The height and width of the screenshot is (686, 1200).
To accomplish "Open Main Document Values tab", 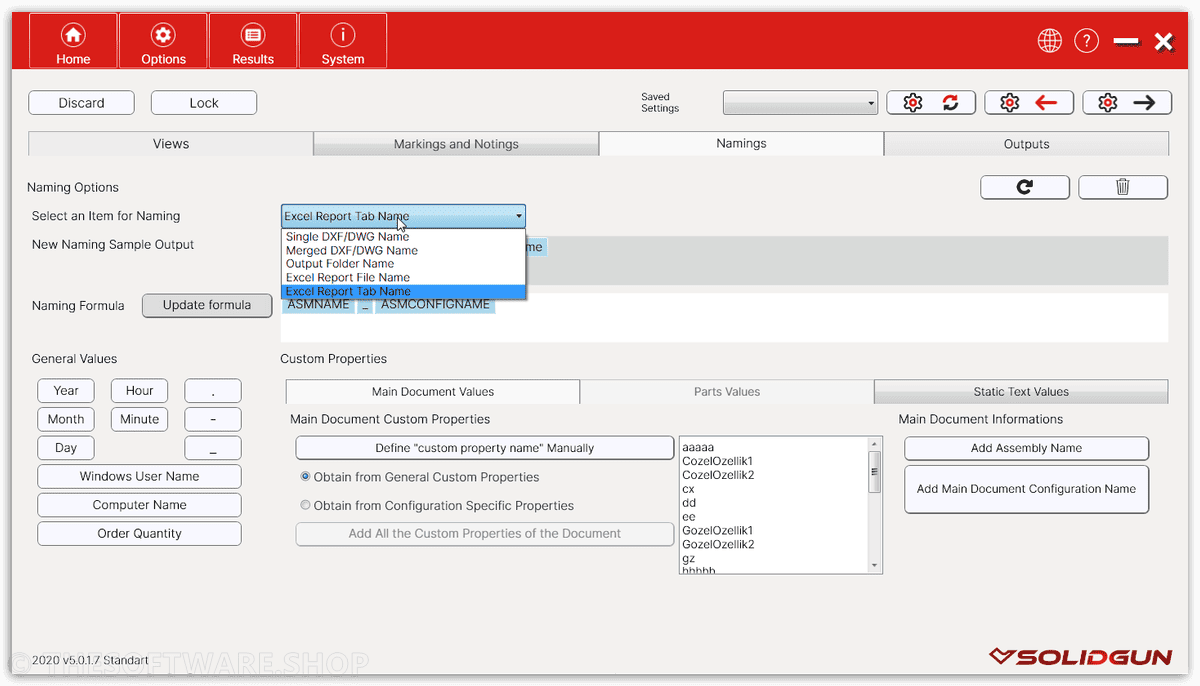I will [x=433, y=392].
